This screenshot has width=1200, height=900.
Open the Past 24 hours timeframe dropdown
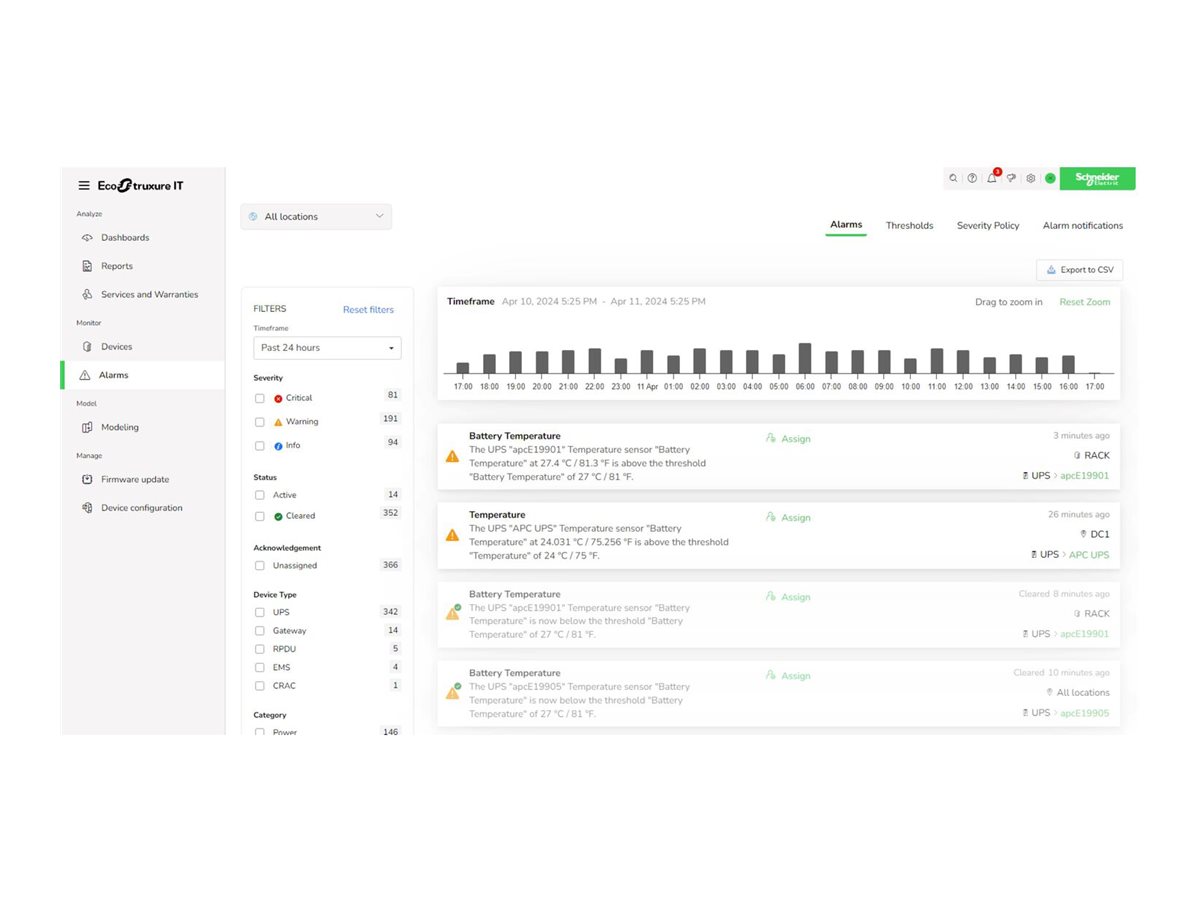point(327,348)
